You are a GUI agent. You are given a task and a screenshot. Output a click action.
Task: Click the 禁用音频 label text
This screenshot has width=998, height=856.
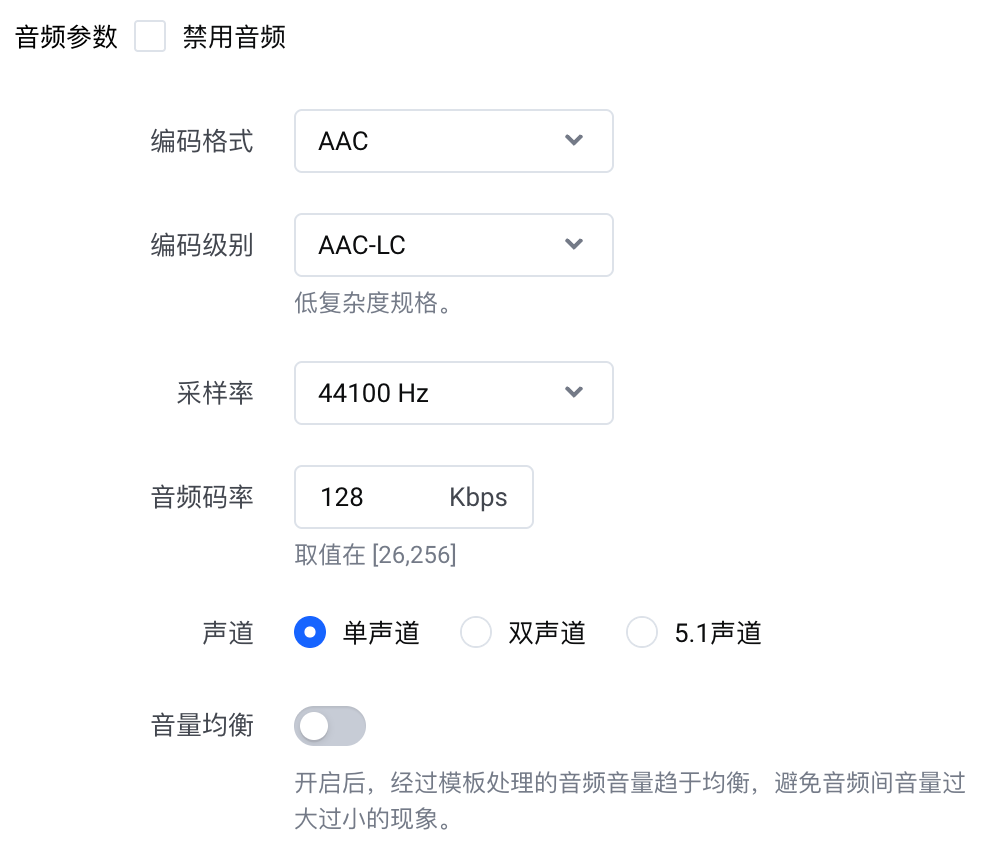click(234, 37)
